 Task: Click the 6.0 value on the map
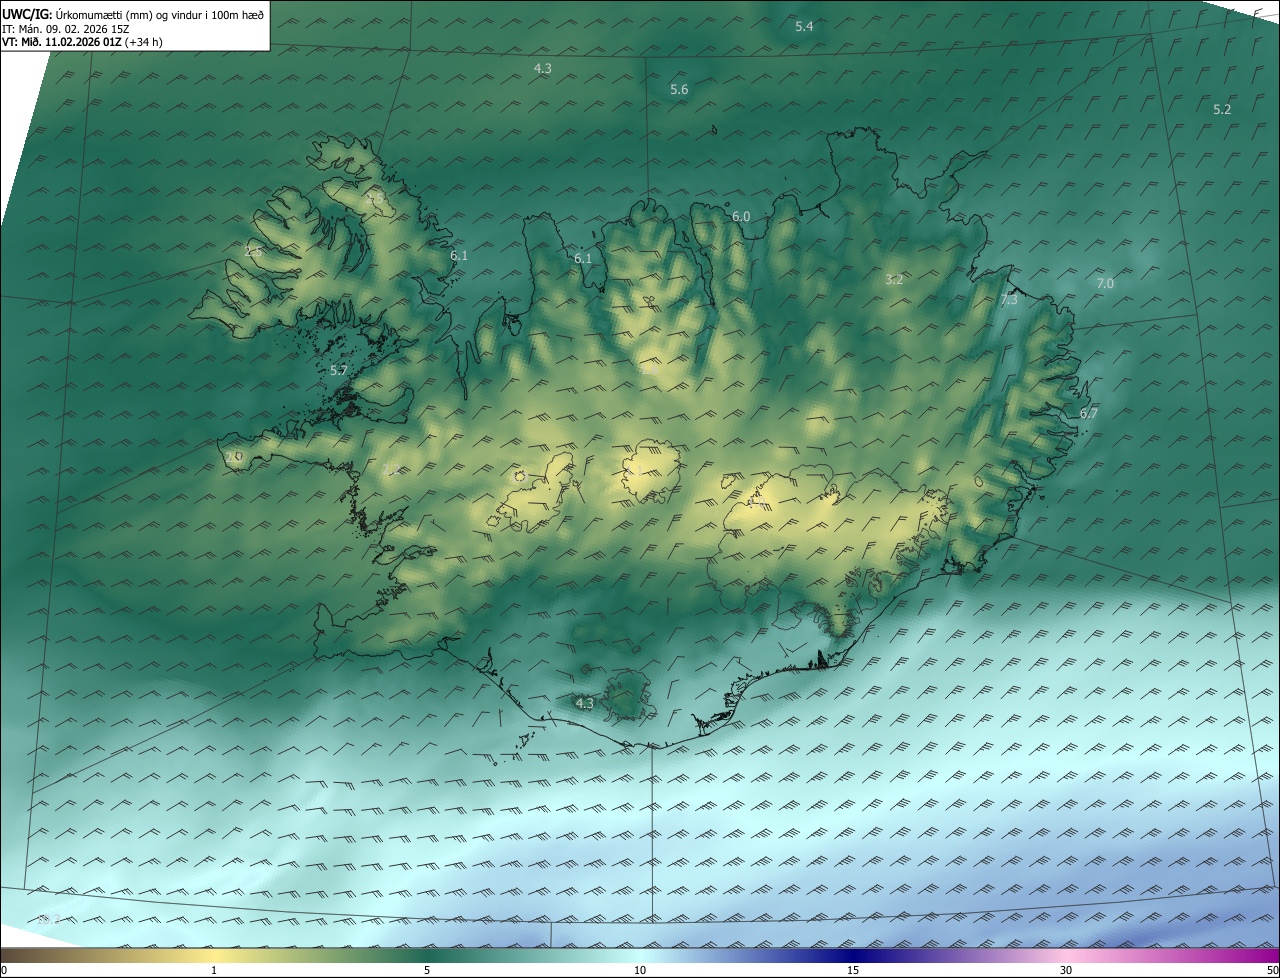click(x=741, y=217)
